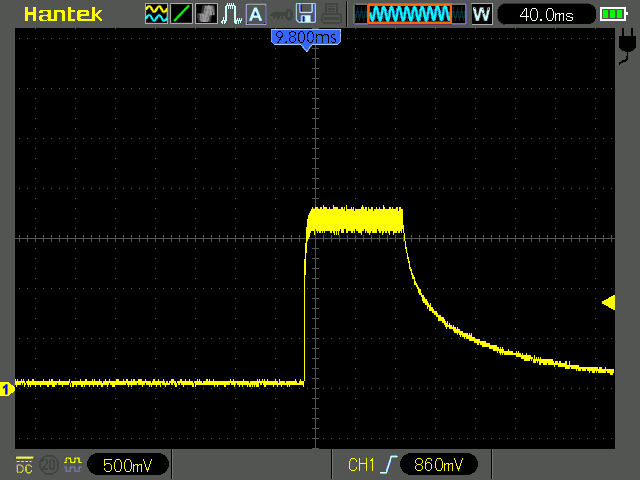Screen dimensions: 640x480
Task: Click the yellow trigger level arrow
Action: click(609, 303)
